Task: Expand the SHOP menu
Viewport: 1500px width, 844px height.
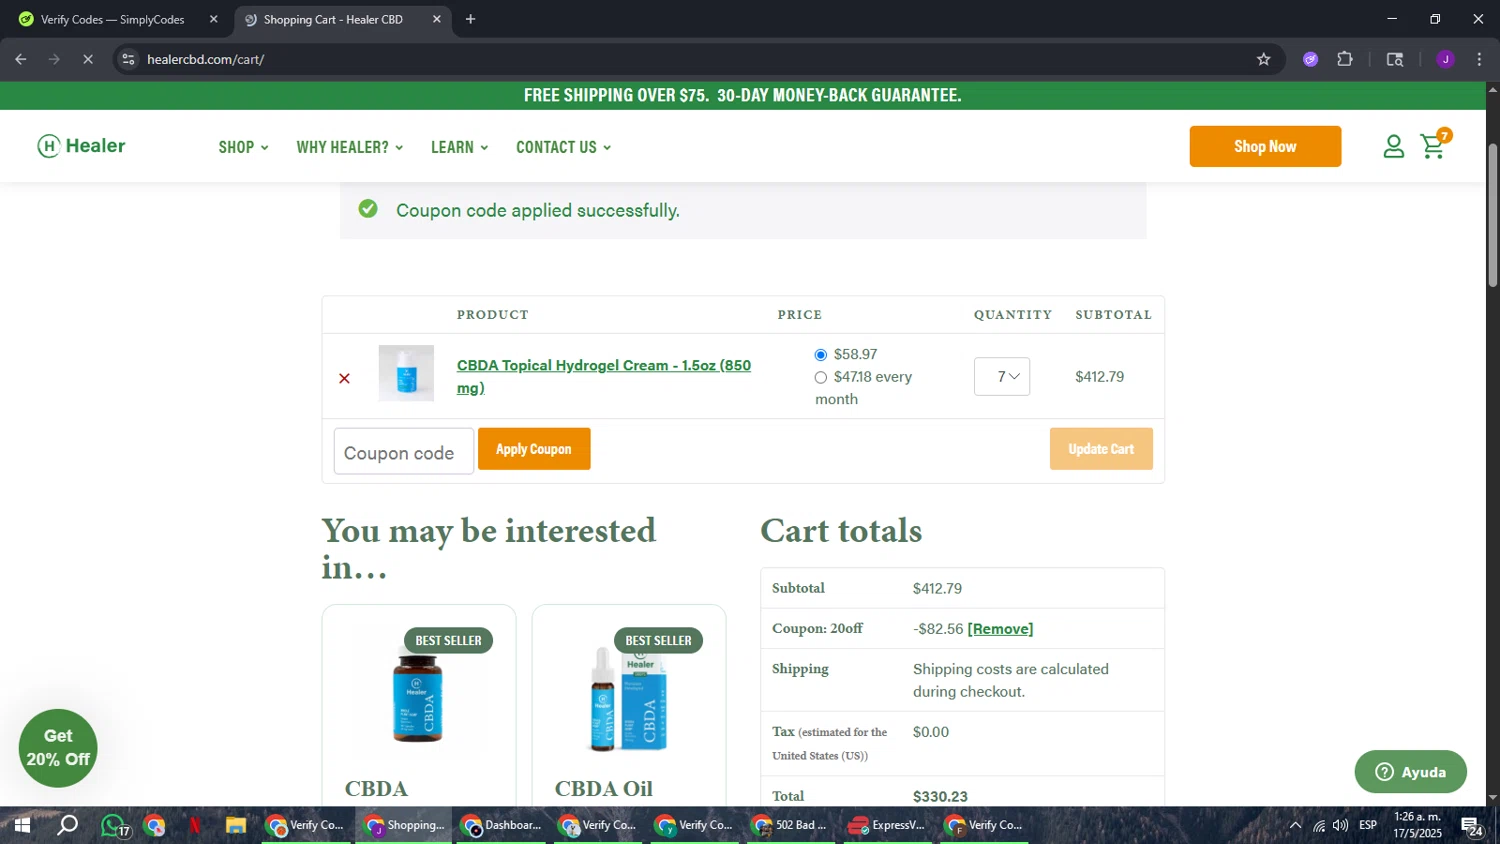Action: pyautogui.click(x=243, y=147)
